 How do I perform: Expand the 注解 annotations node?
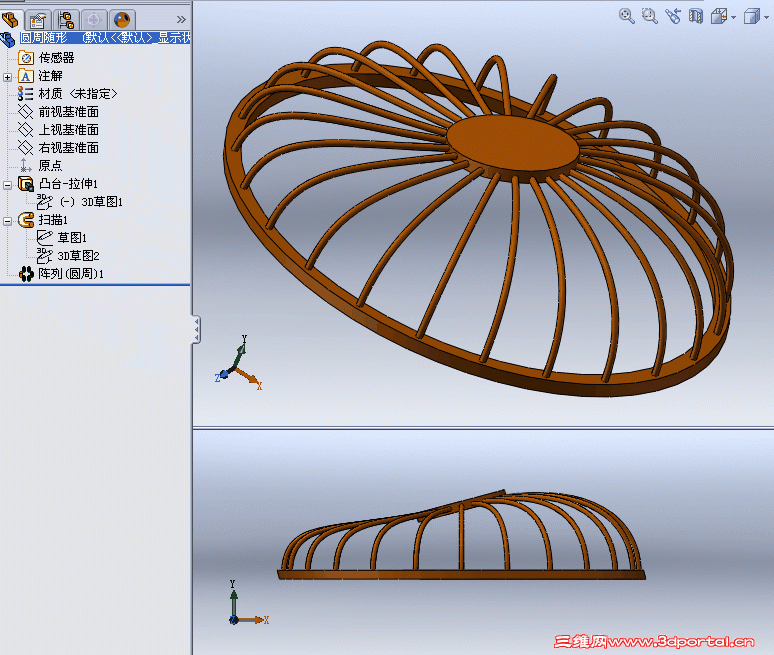click(x=7, y=77)
